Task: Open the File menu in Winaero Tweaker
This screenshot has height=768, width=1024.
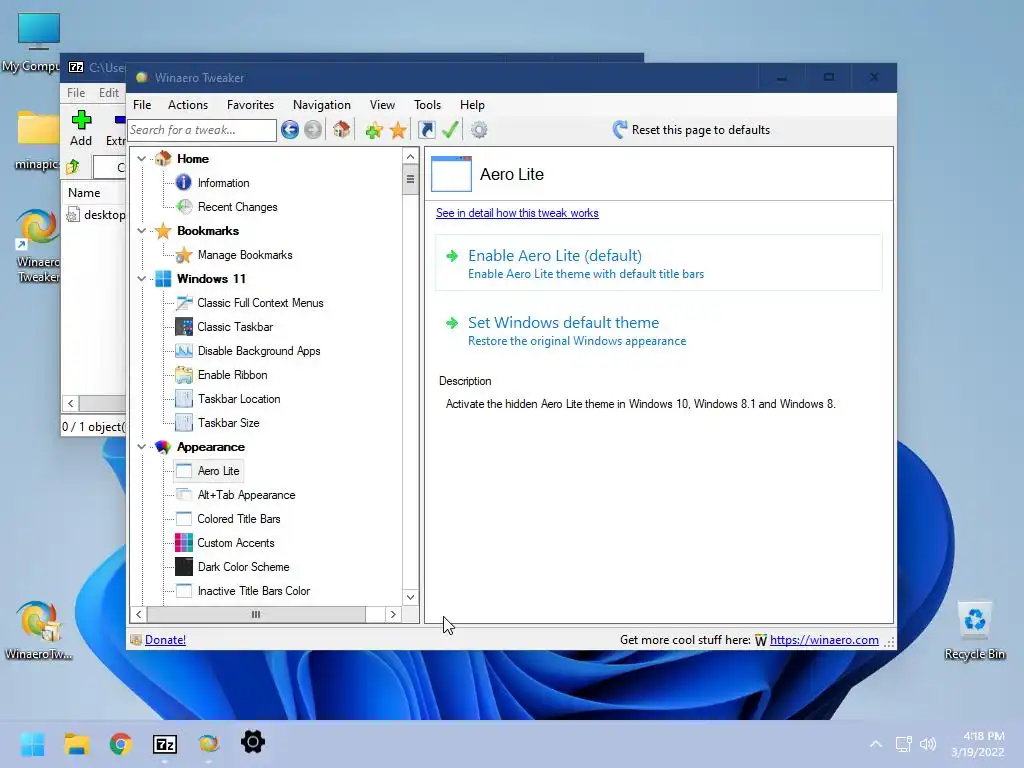Action: [x=142, y=104]
